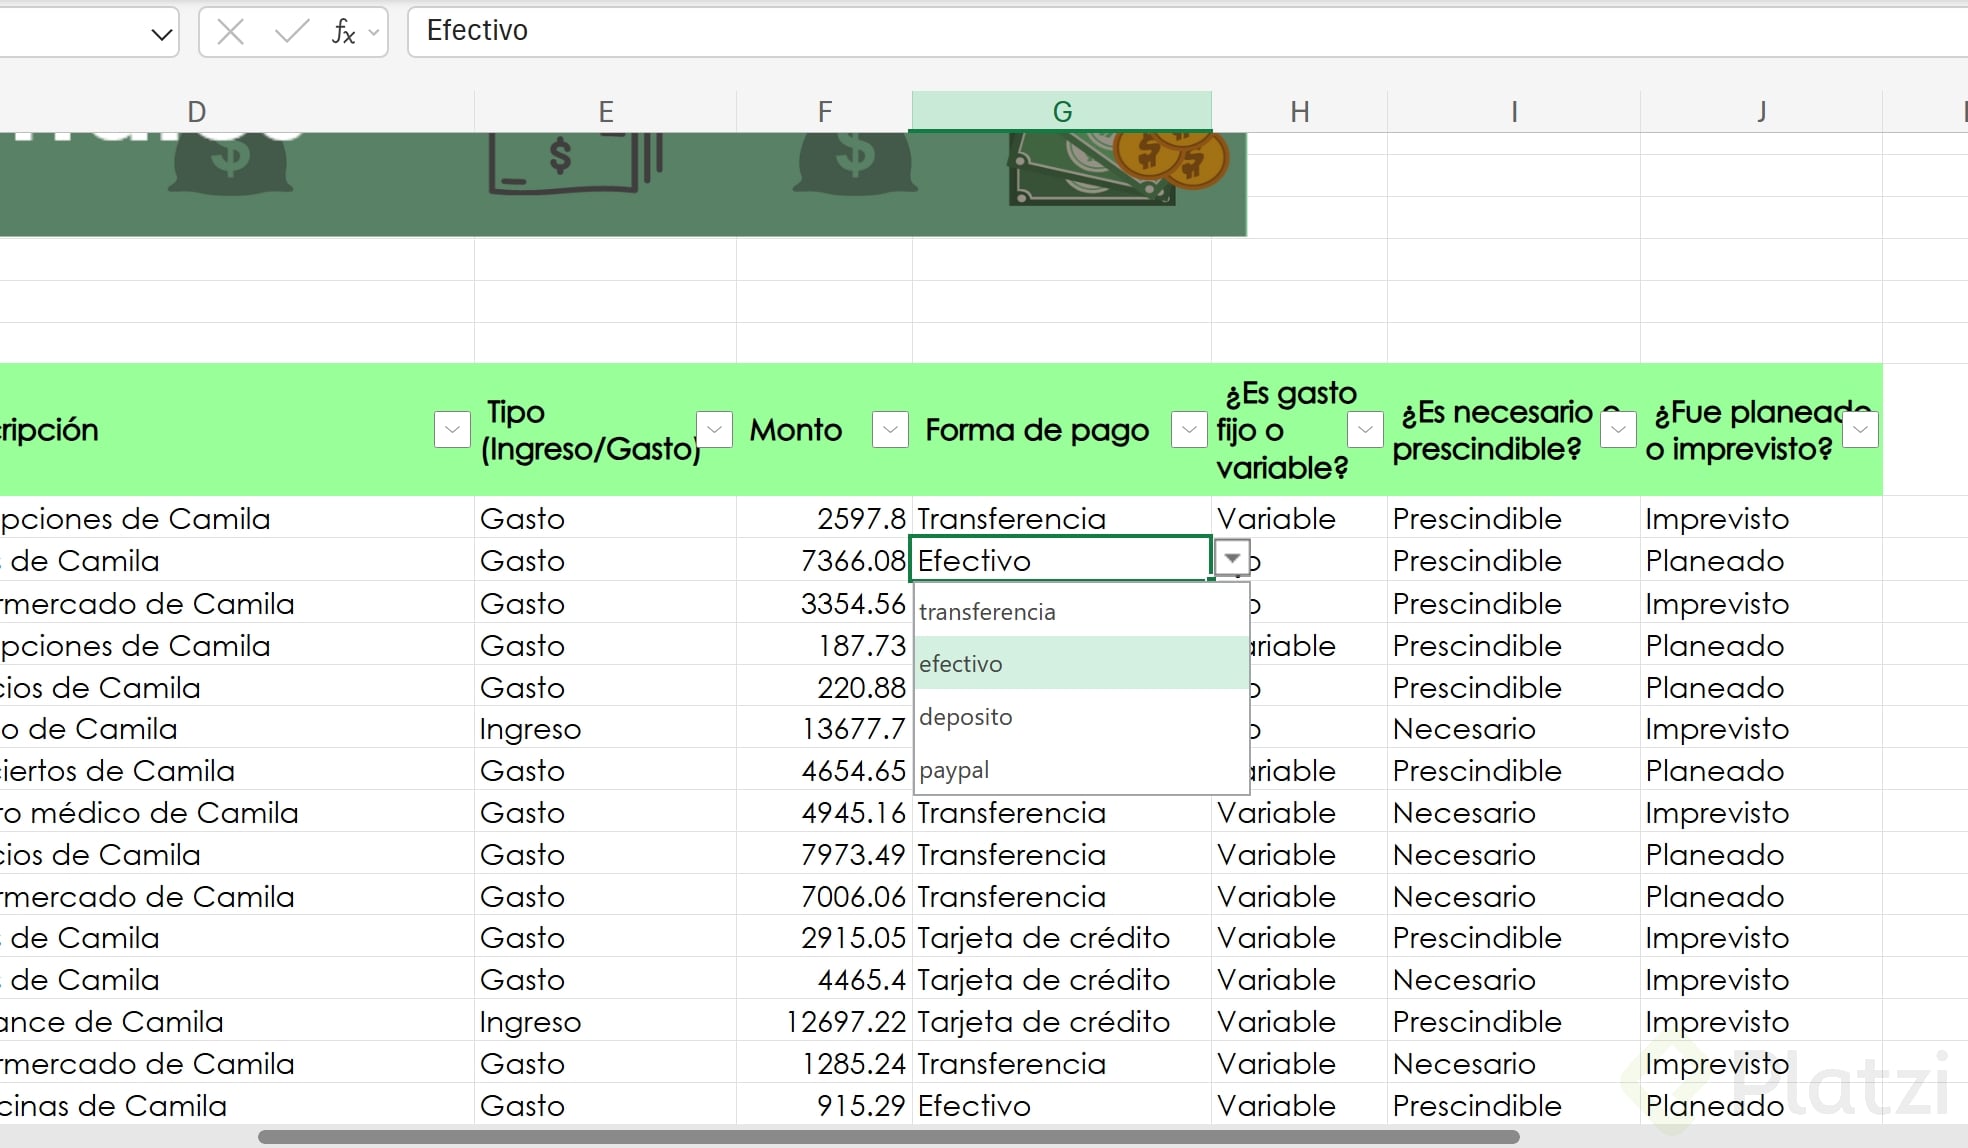Select 'paypal' option in the list
Image resolution: width=1968 pixels, height=1148 pixels.
point(953,770)
